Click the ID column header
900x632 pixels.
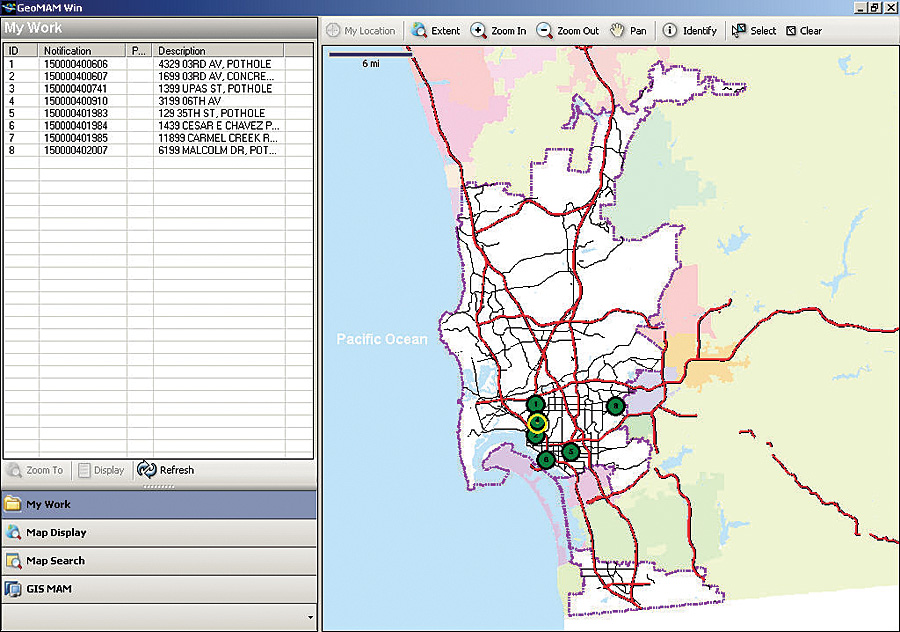[20, 51]
